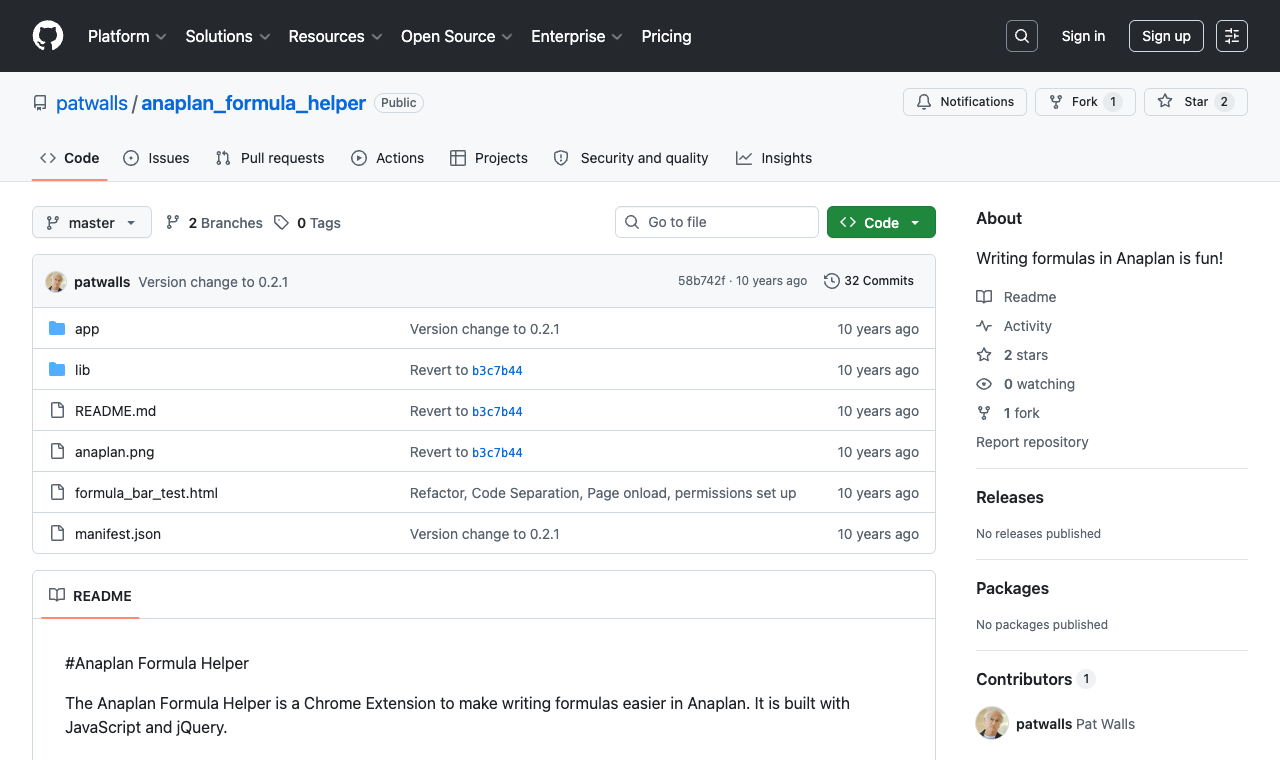
Task: Open the Pricing page
Action: click(x=666, y=36)
